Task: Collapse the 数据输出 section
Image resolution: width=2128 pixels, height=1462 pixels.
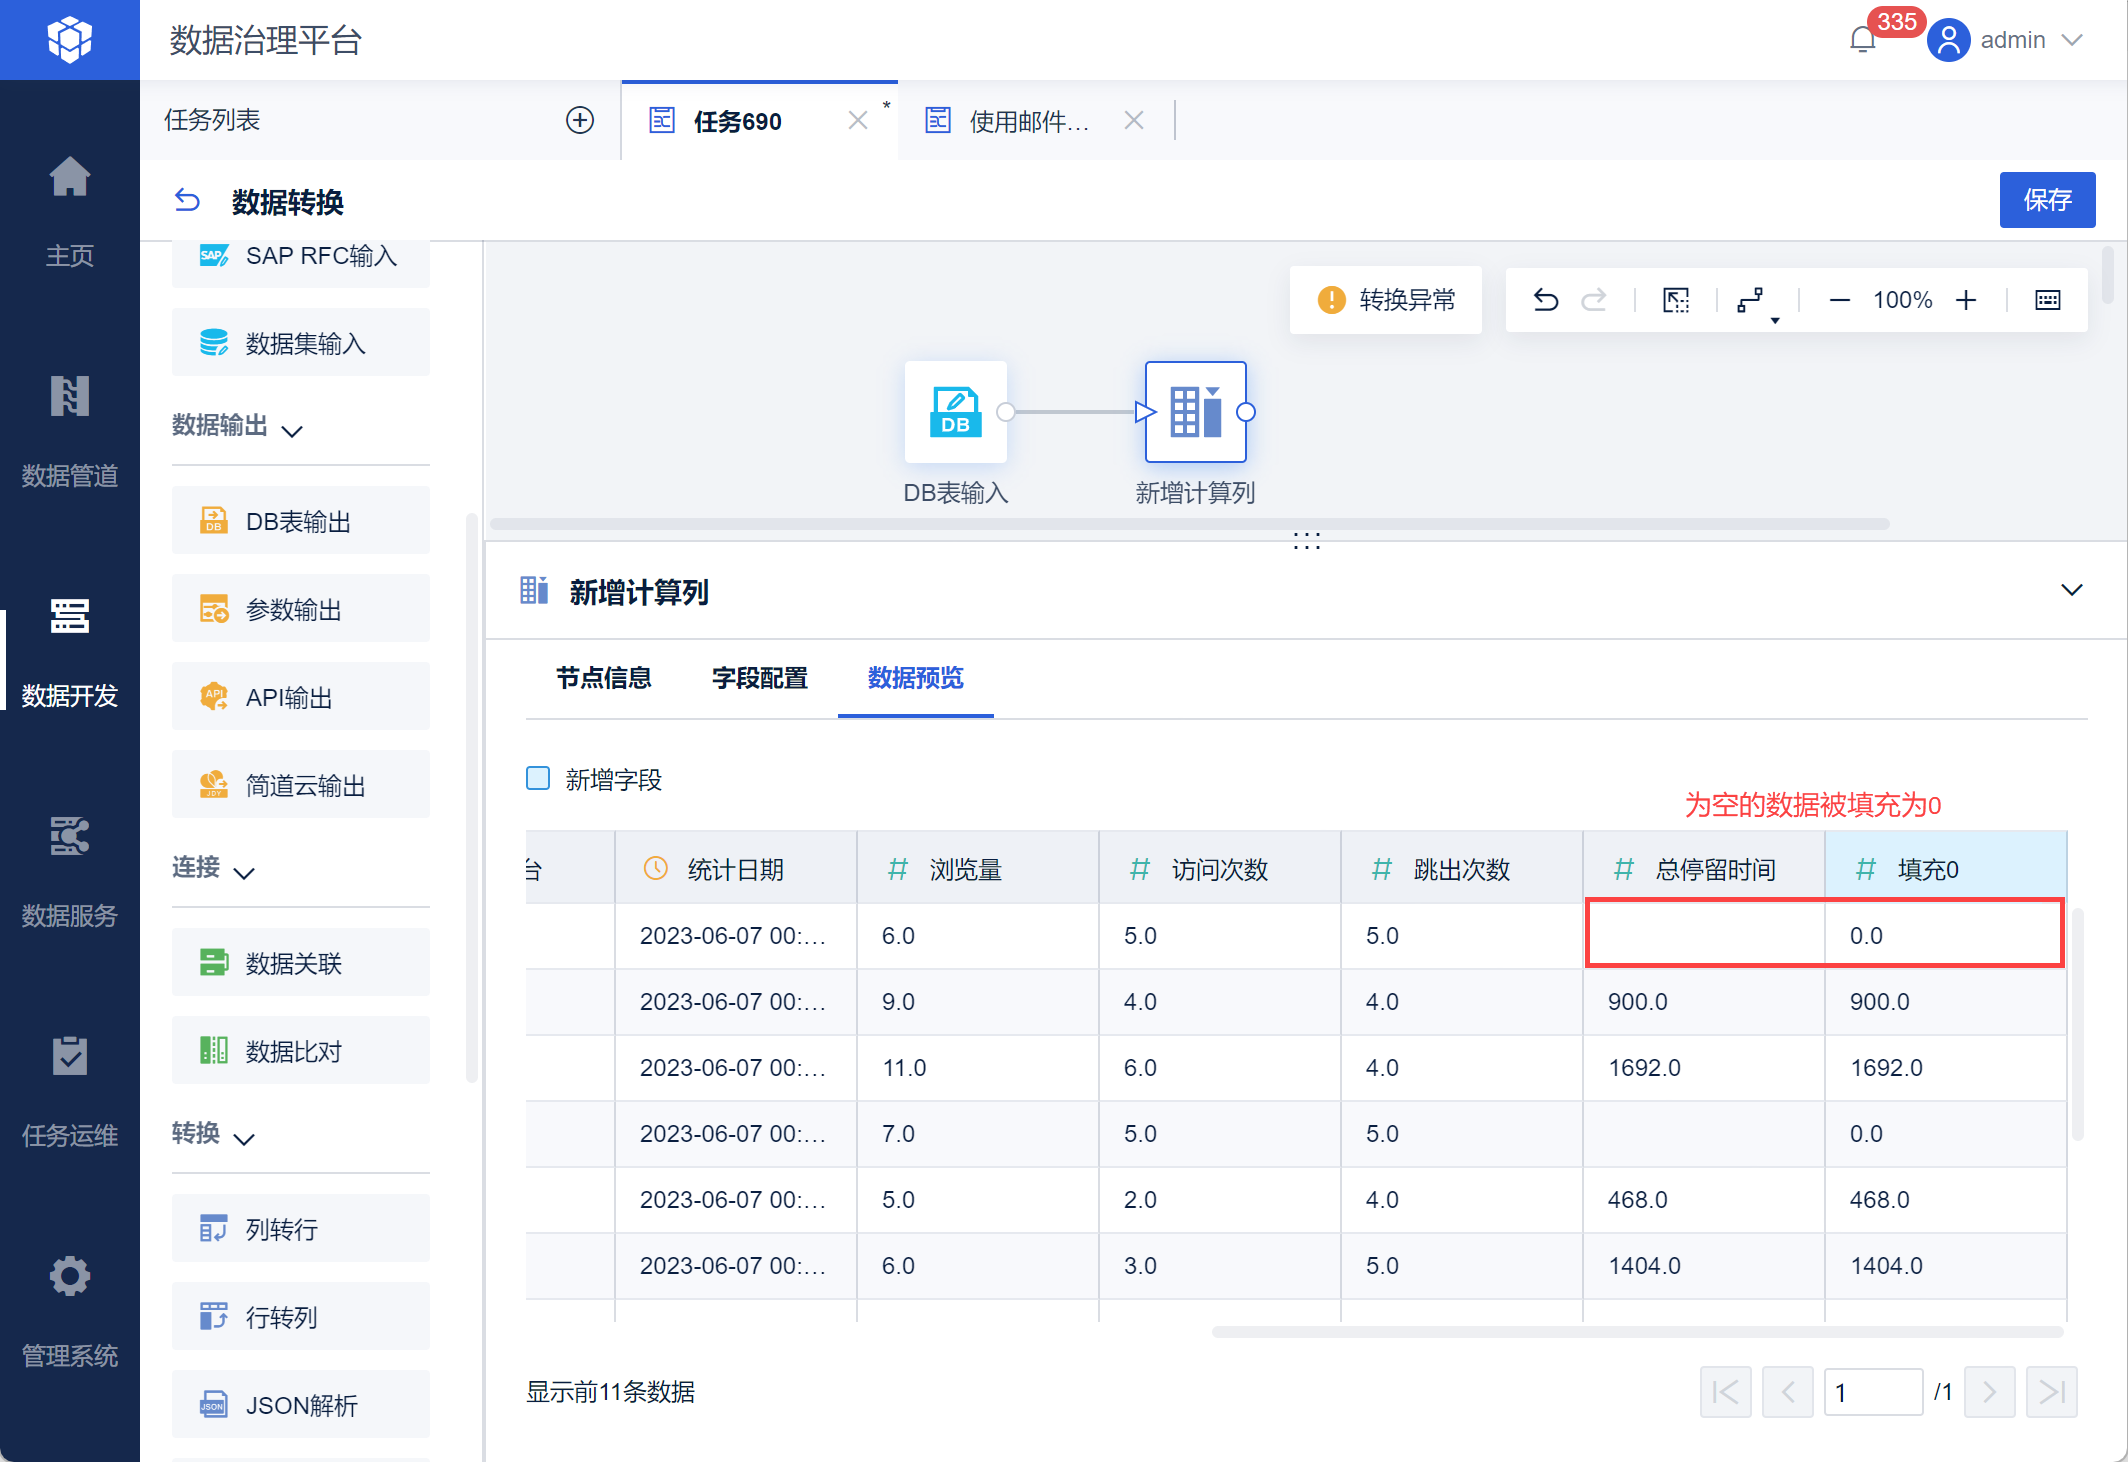Action: click(x=291, y=431)
